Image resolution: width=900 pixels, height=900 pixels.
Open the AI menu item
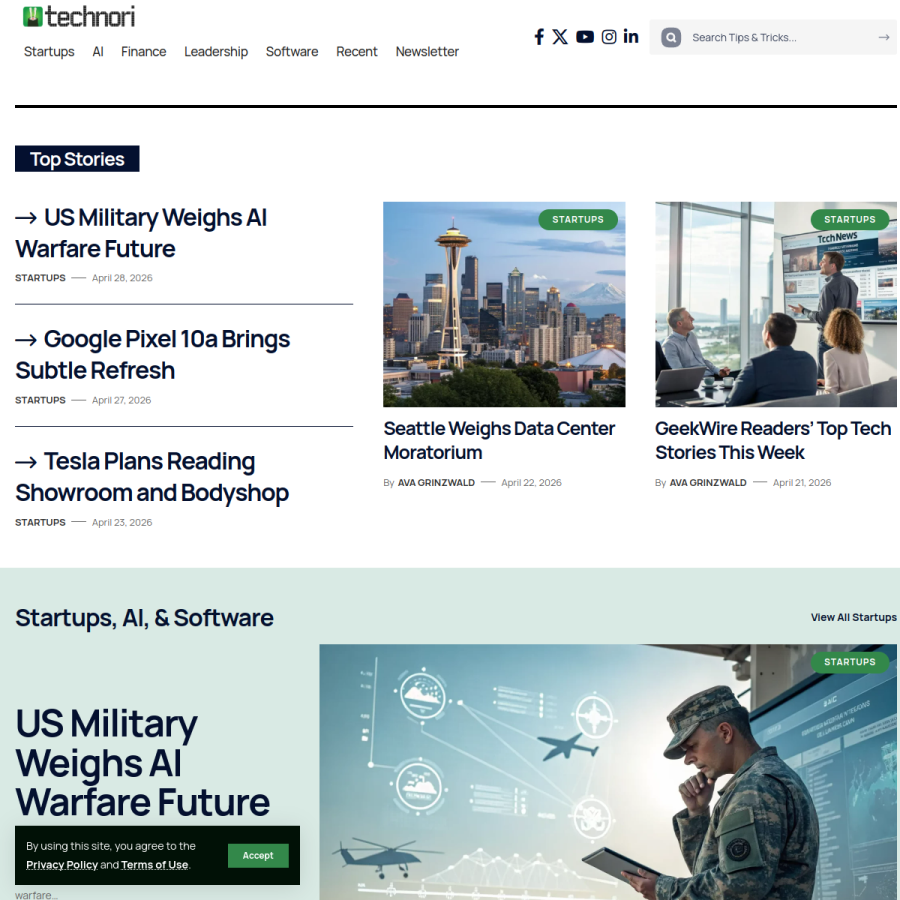(x=98, y=52)
